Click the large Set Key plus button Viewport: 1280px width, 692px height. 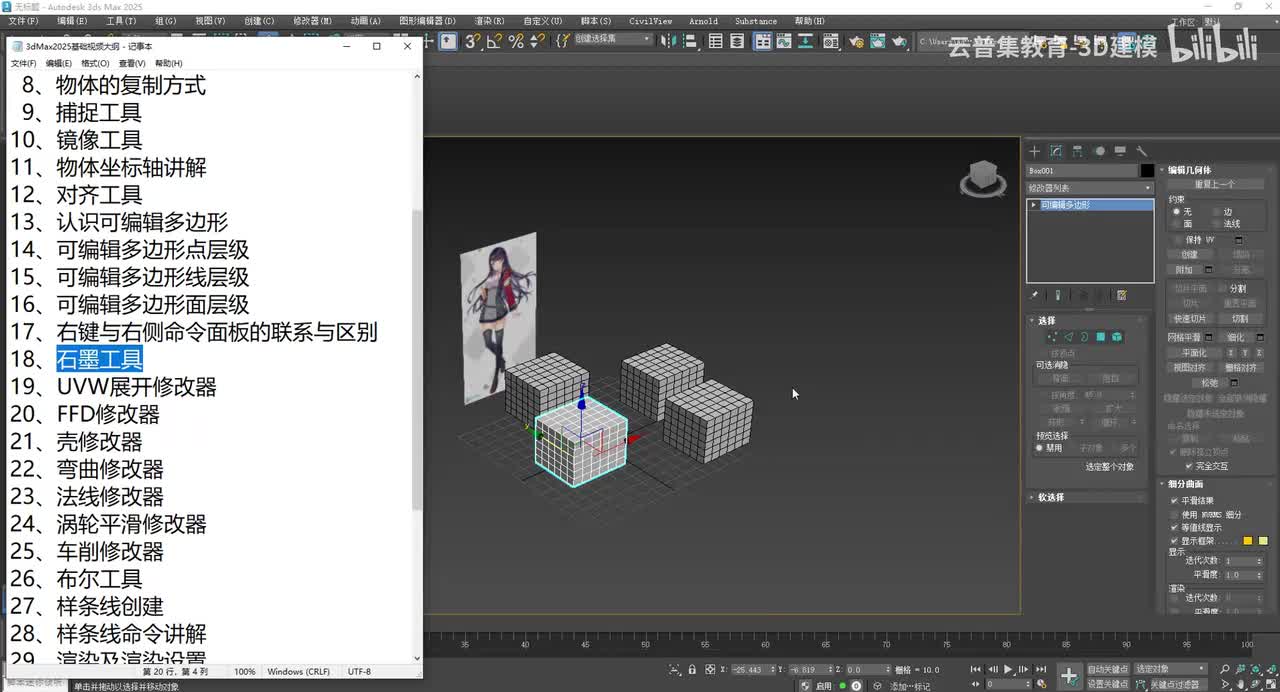pyautogui.click(x=1069, y=677)
